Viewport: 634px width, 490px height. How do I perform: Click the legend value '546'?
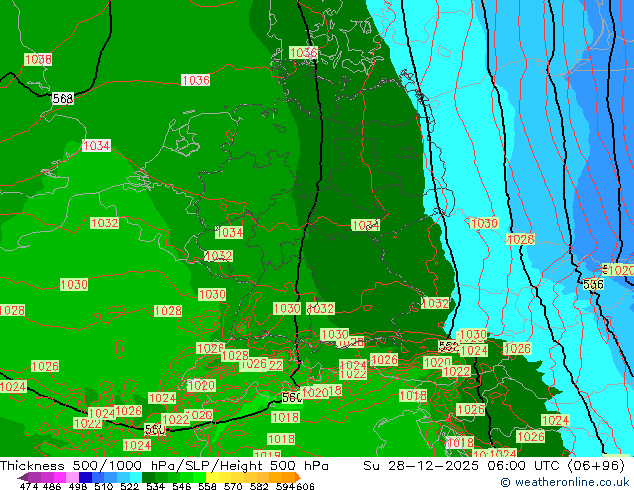181,486
